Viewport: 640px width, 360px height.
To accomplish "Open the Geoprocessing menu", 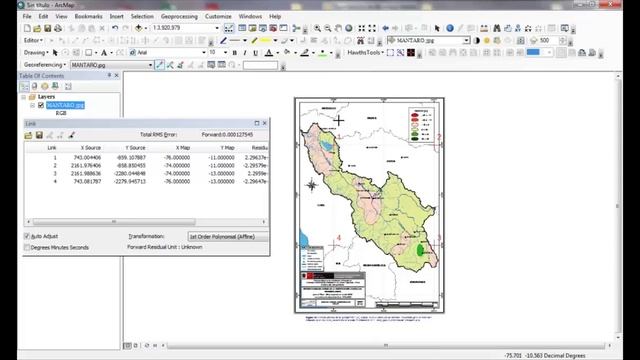I will pos(179,16).
